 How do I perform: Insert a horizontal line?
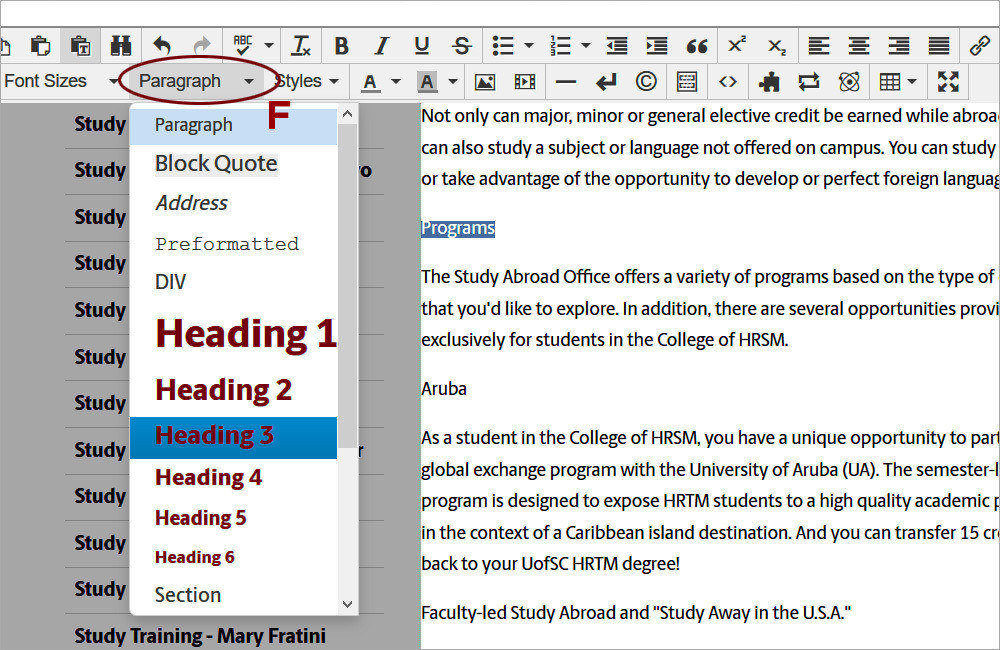[565, 81]
